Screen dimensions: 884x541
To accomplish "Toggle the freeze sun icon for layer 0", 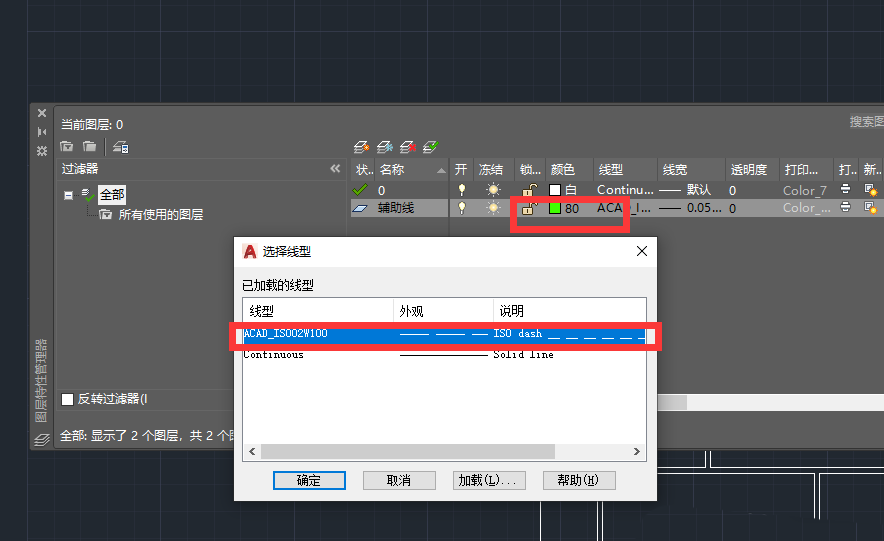I will (493, 190).
